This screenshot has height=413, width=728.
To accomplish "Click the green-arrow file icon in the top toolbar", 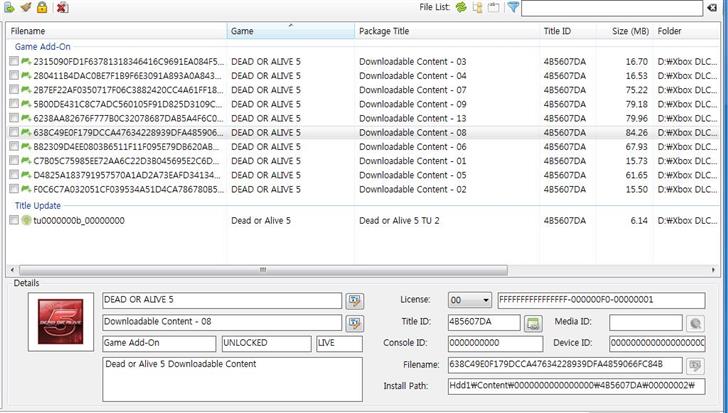I will pyautogui.click(x=9, y=7).
